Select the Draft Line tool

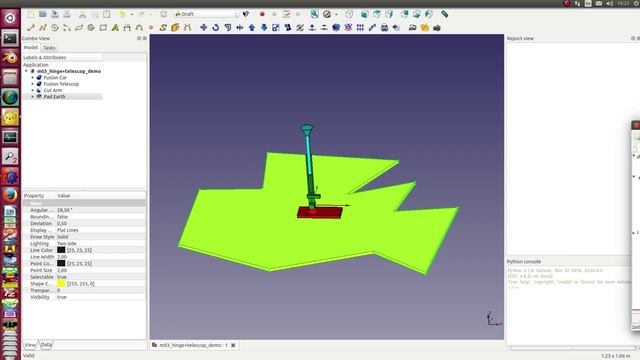tap(31, 28)
